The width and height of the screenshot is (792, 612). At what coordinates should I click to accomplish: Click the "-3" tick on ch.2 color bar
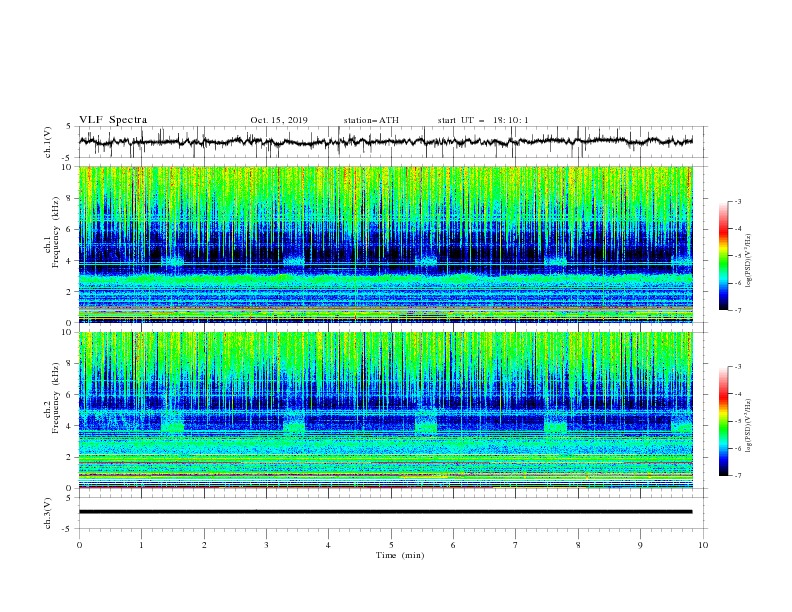(738, 367)
